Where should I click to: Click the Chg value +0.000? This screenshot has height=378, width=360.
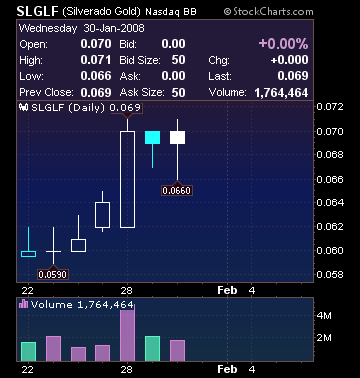coord(289,60)
